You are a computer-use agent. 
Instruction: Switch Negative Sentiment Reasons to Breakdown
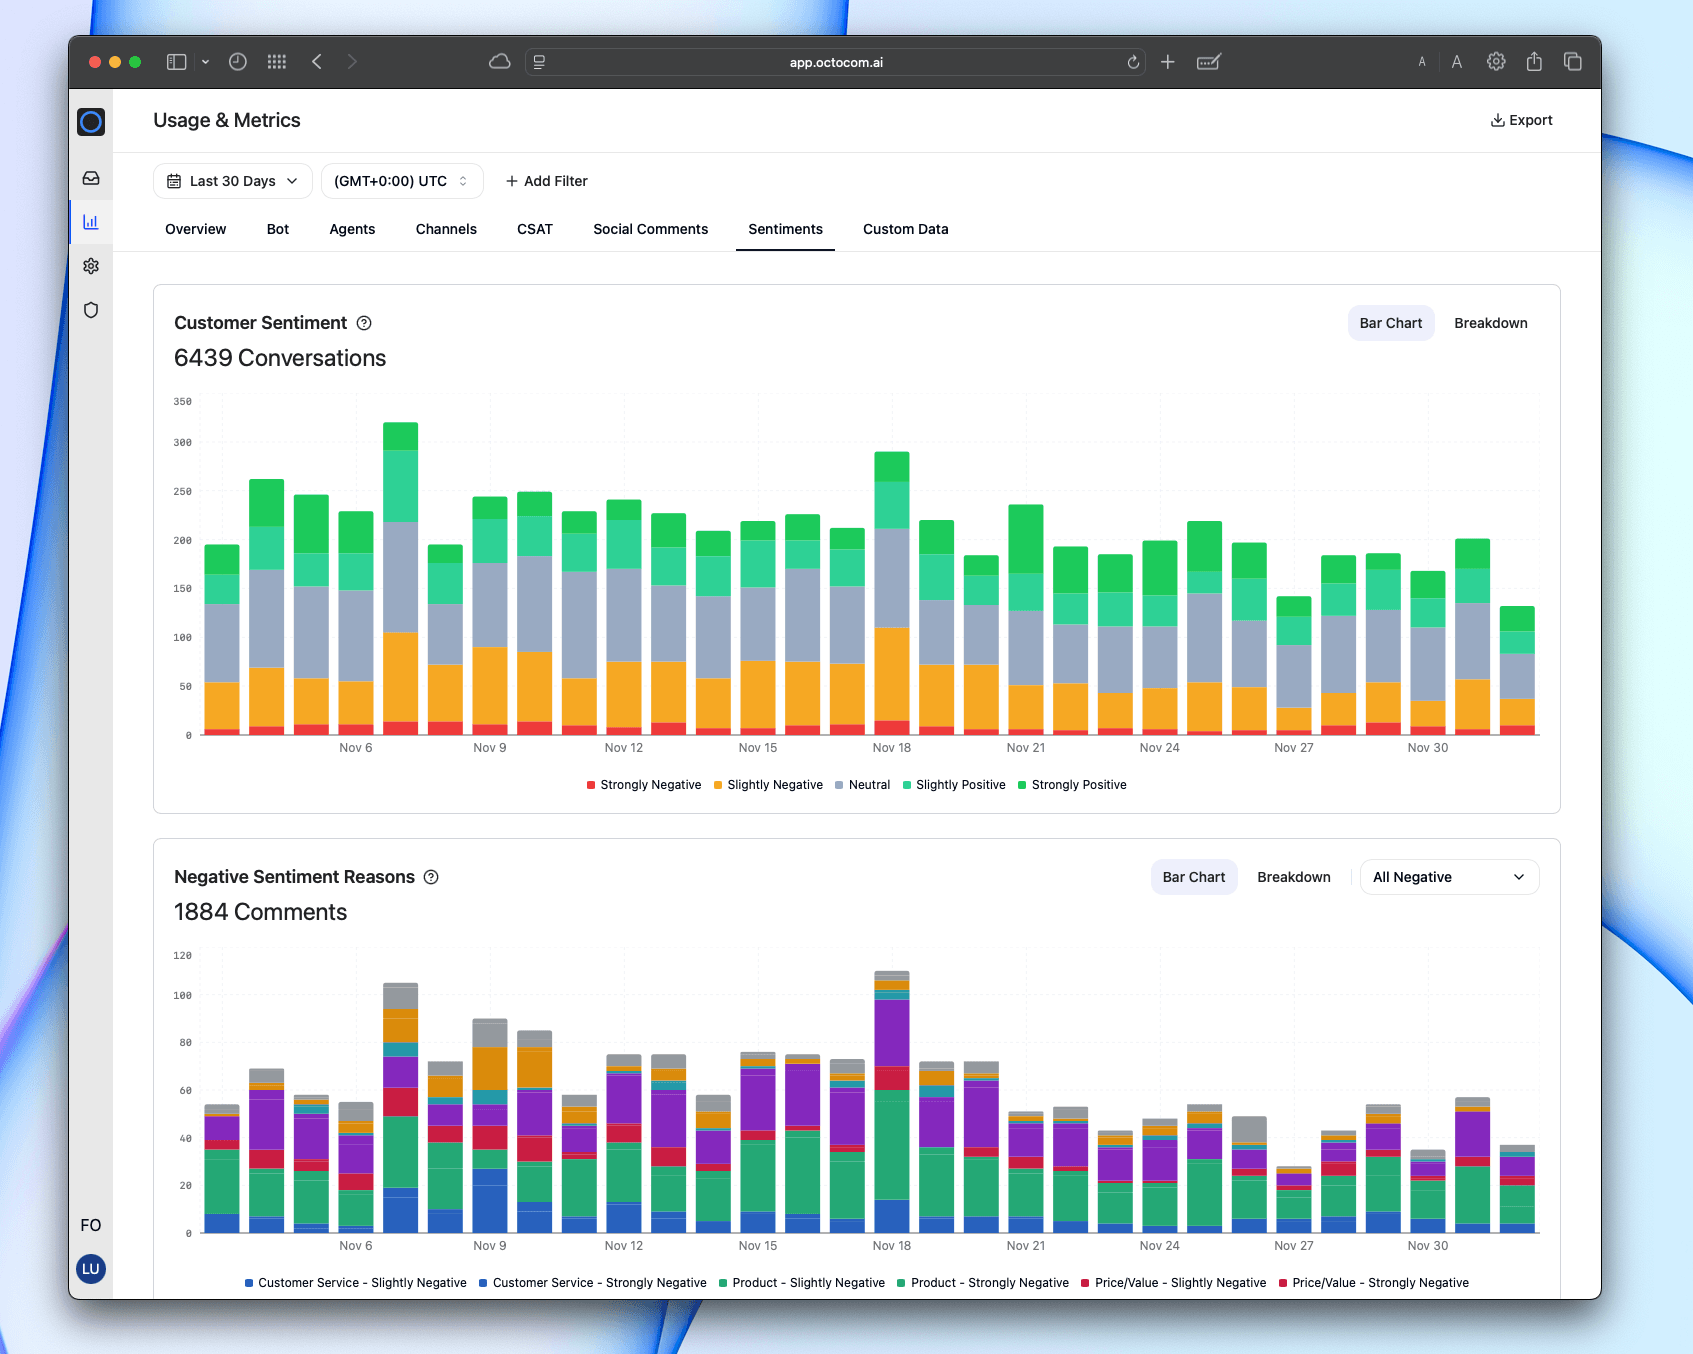click(1293, 877)
